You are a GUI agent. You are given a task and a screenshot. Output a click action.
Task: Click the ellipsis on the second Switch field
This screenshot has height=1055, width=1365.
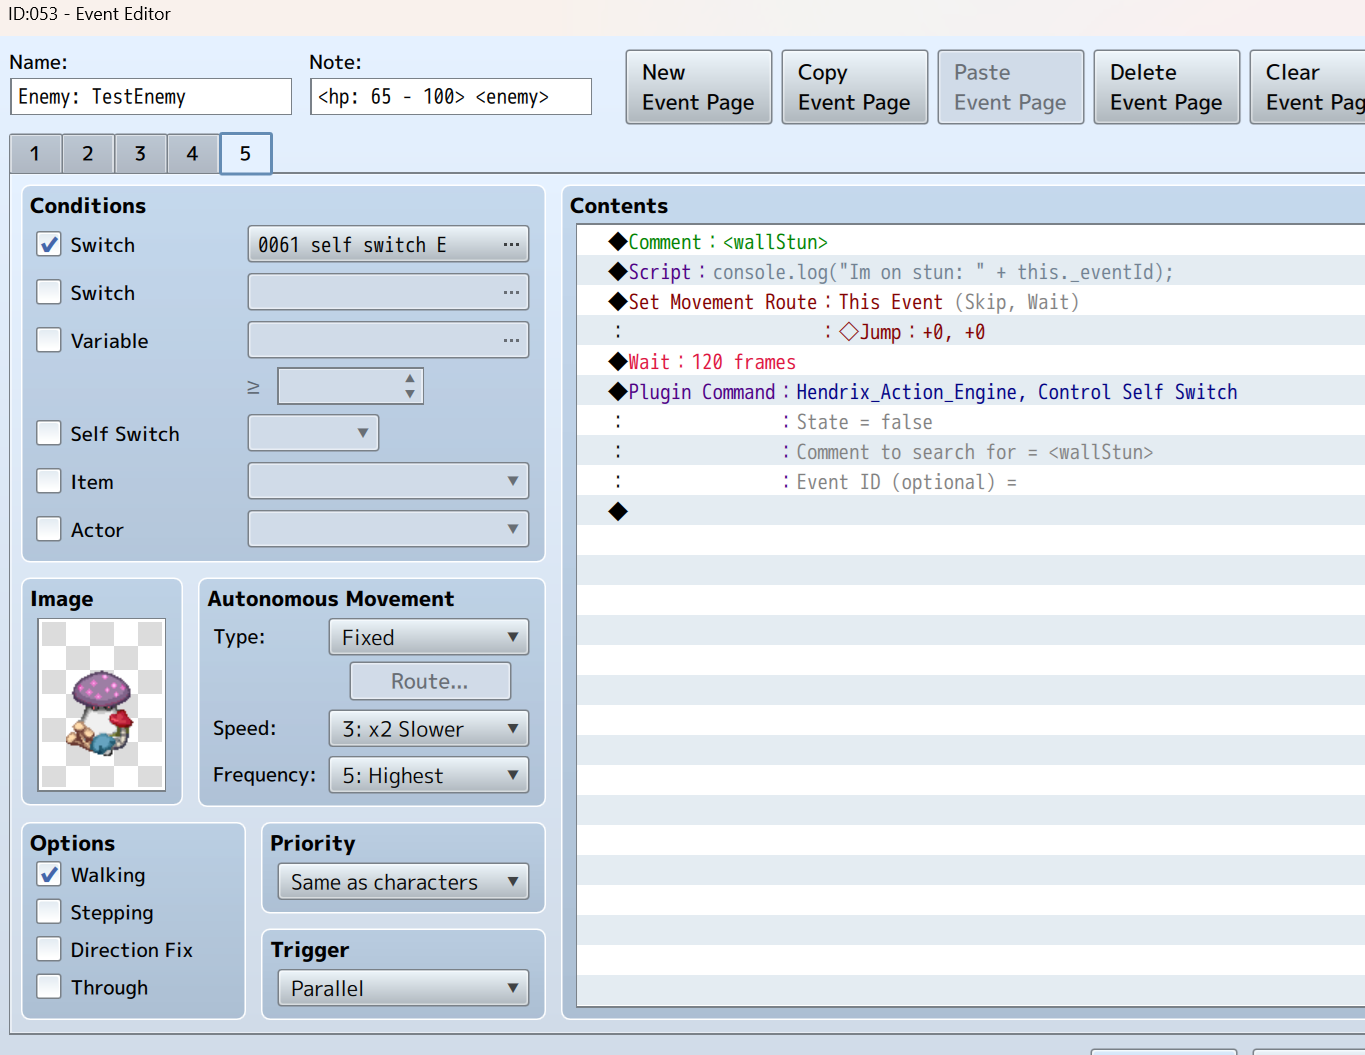click(511, 292)
